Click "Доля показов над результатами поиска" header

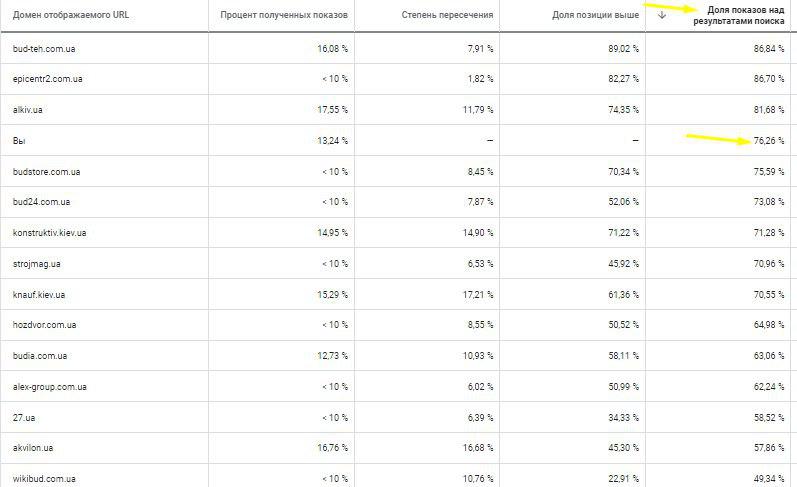coord(738,15)
